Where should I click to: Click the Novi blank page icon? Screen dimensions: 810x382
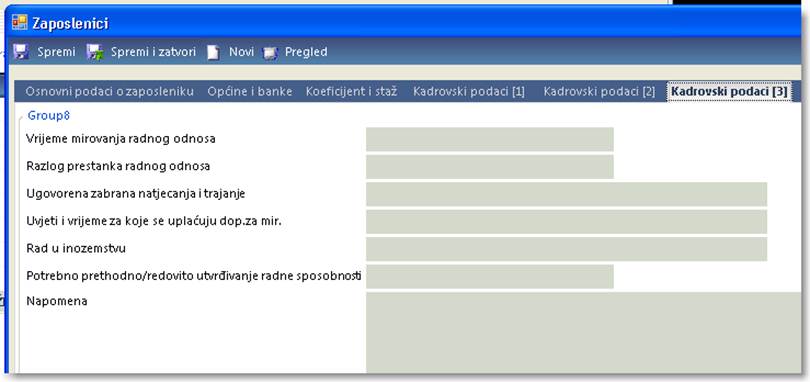click(213, 52)
